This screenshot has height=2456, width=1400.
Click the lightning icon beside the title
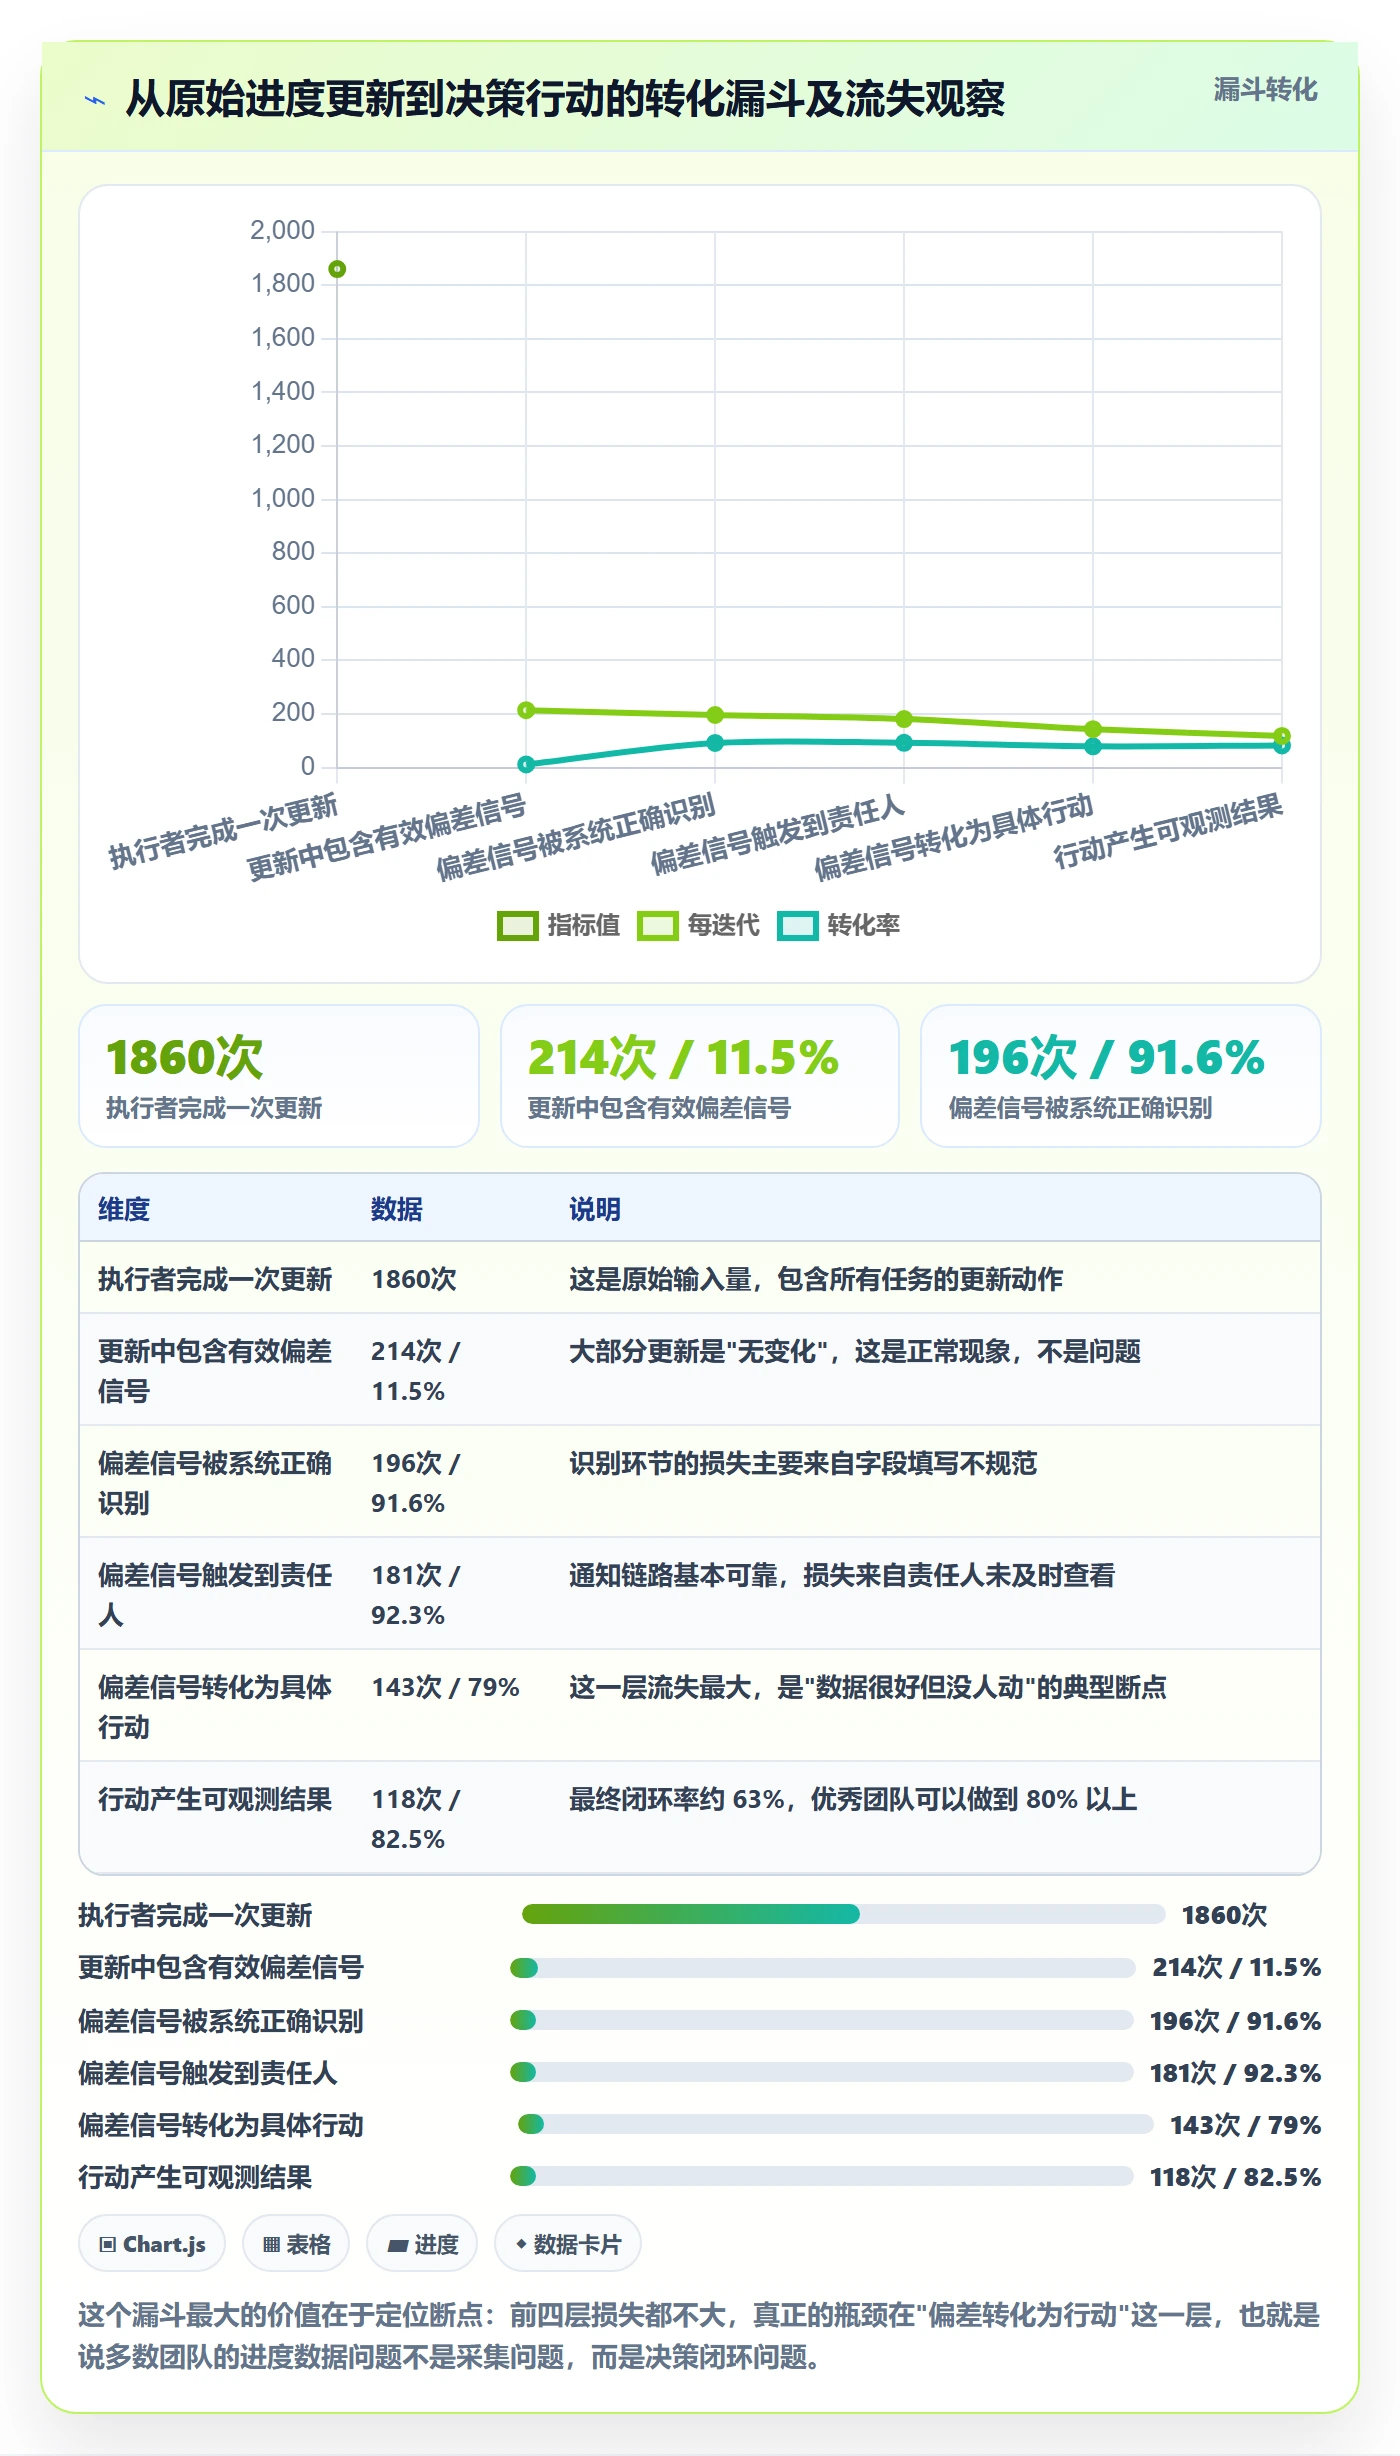point(95,100)
